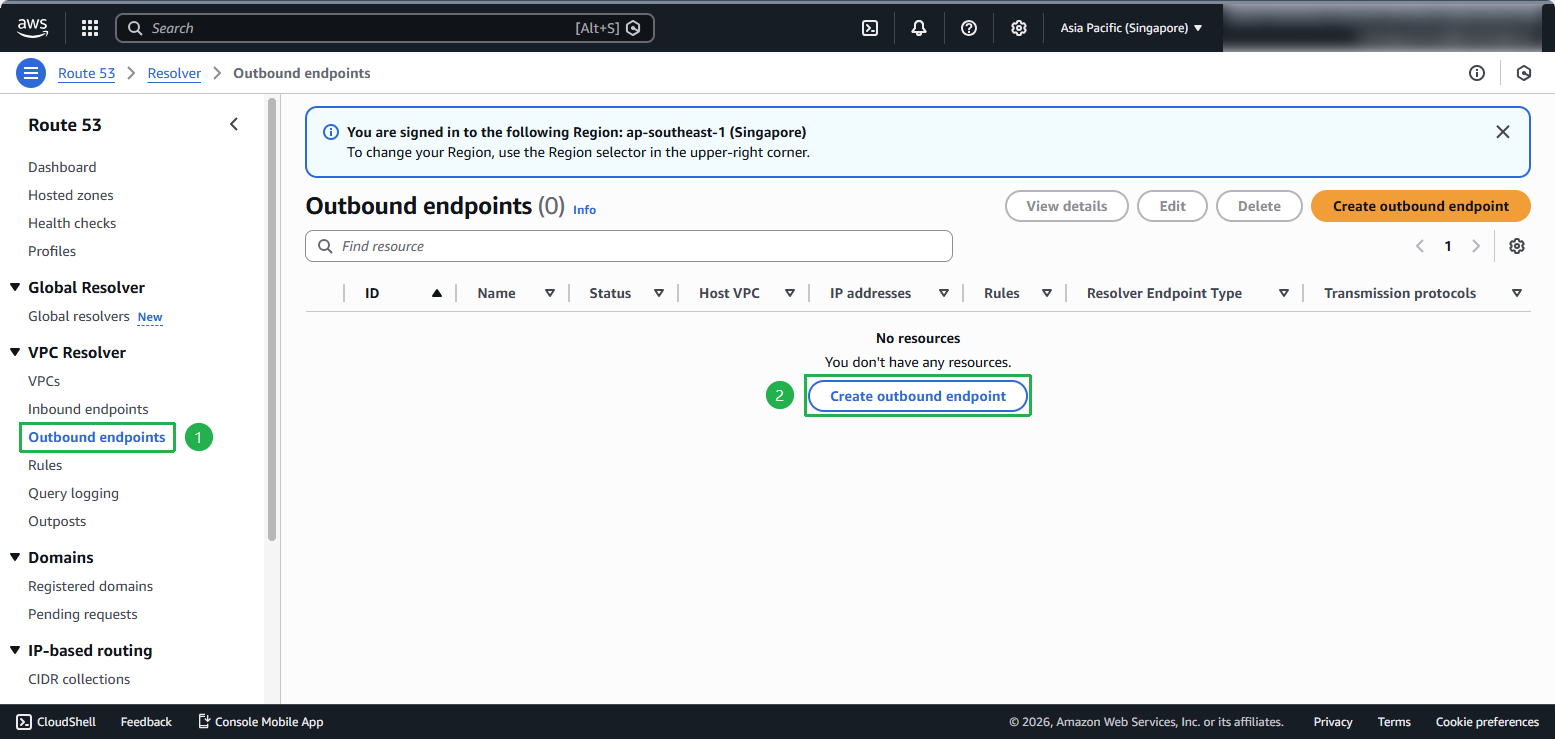Screen dimensions: 1555x739
Task: Collapse the IP-based routing section
Action: (15, 651)
